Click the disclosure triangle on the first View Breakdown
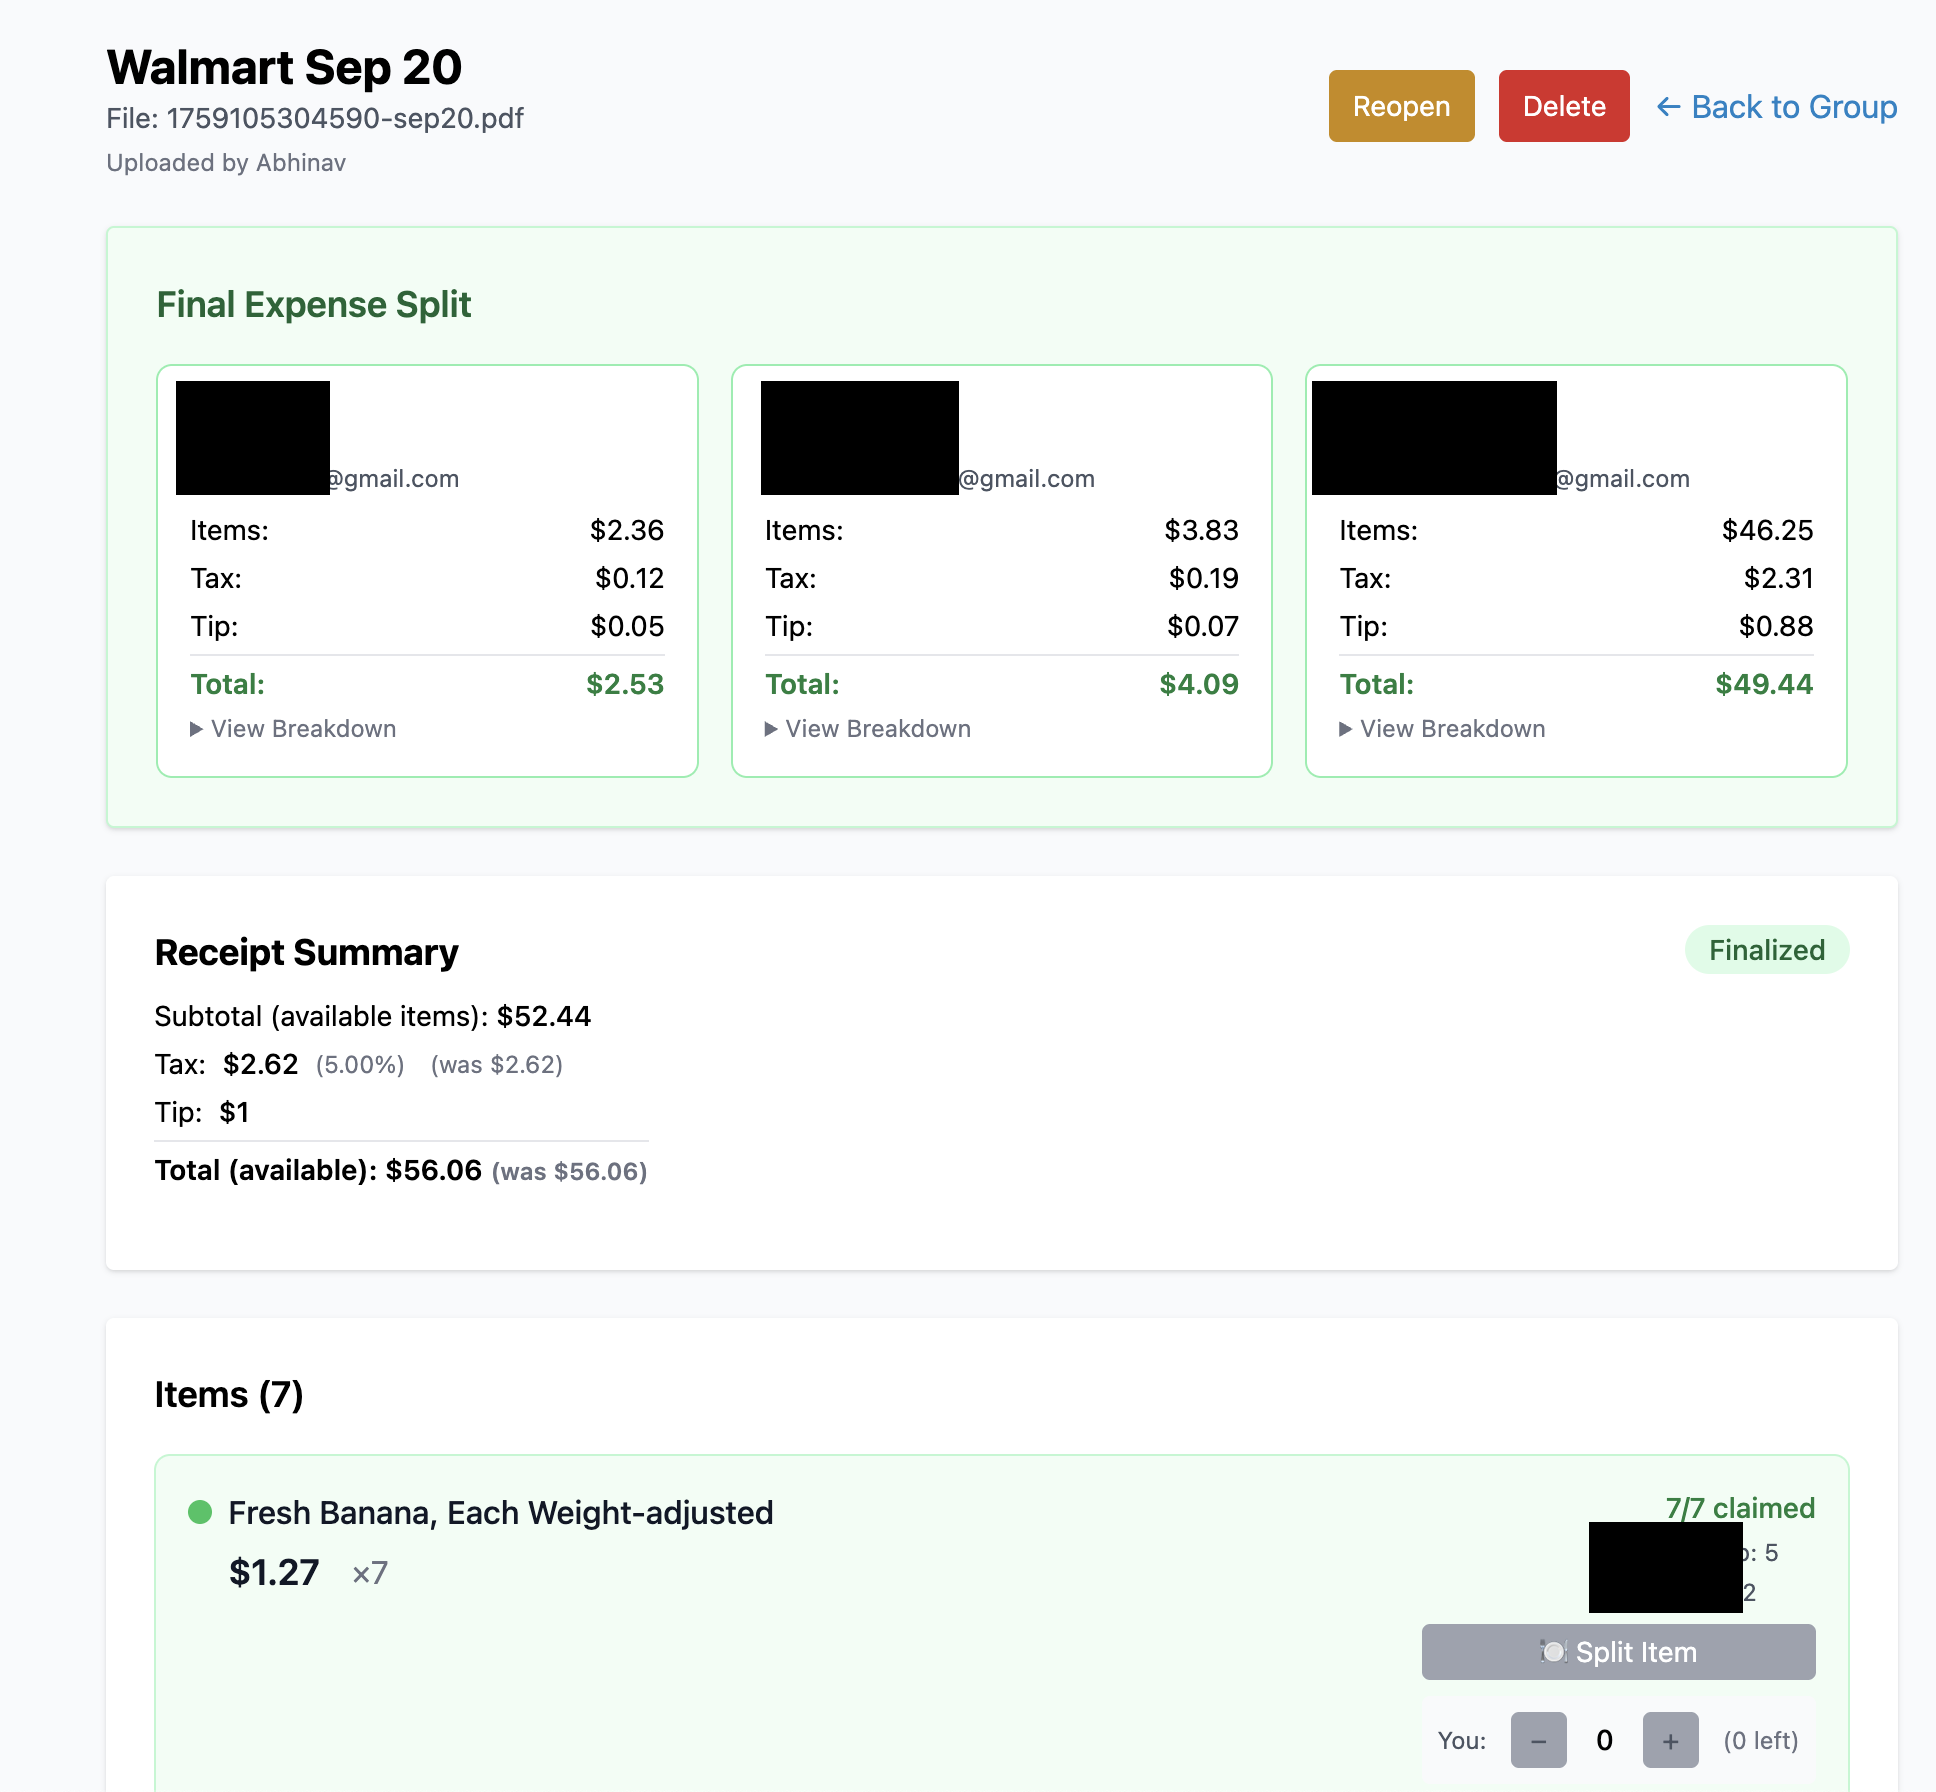 (197, 729)
